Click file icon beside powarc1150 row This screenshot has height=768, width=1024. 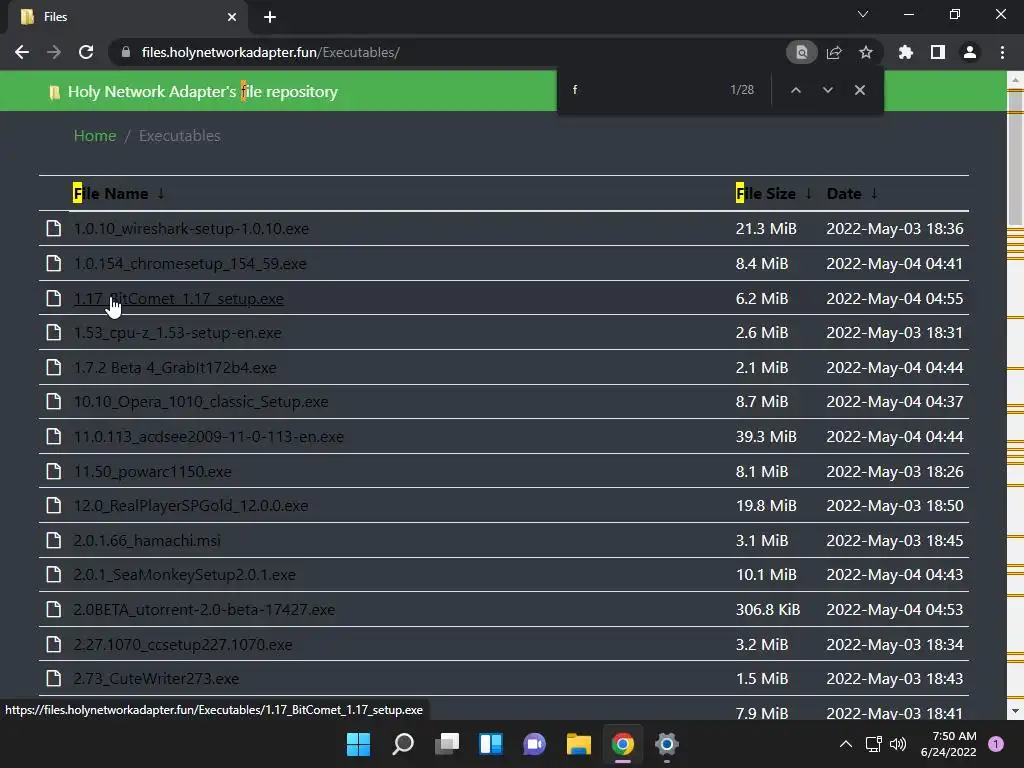pyautogui.click(x=54, y=471)
